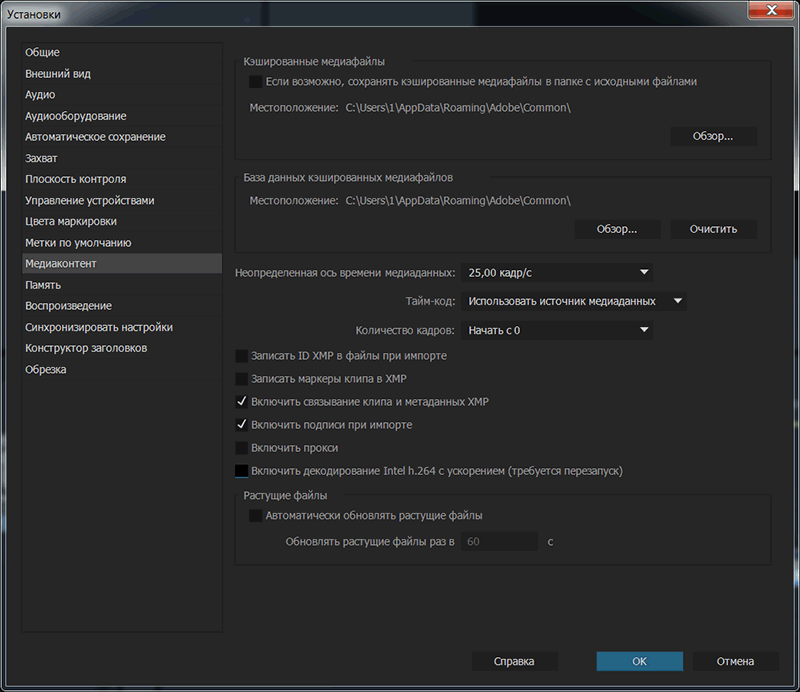Select Цвета маркировки in the list
The image size is (800, 692).
122,221
